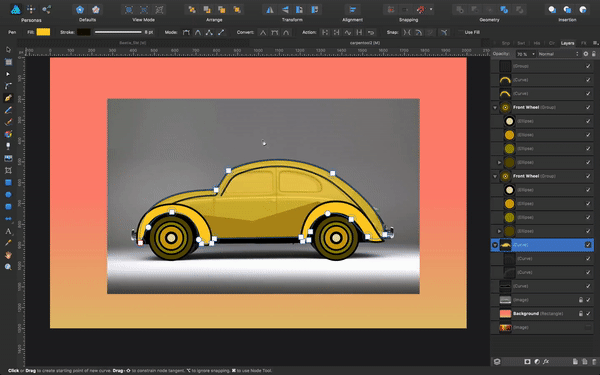
Task: Toggle visibility of the Background rectangle layer
Action: pyautogui.click(x=588, y=314)
